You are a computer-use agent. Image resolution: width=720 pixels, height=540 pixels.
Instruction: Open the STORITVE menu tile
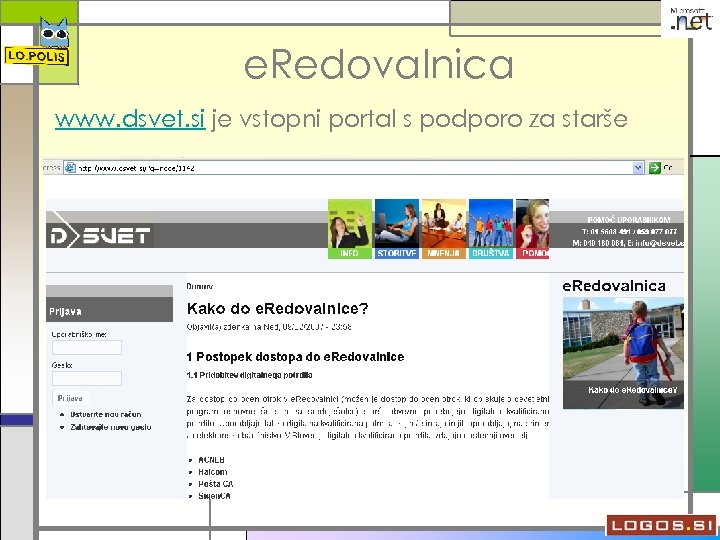pos(397,229)
